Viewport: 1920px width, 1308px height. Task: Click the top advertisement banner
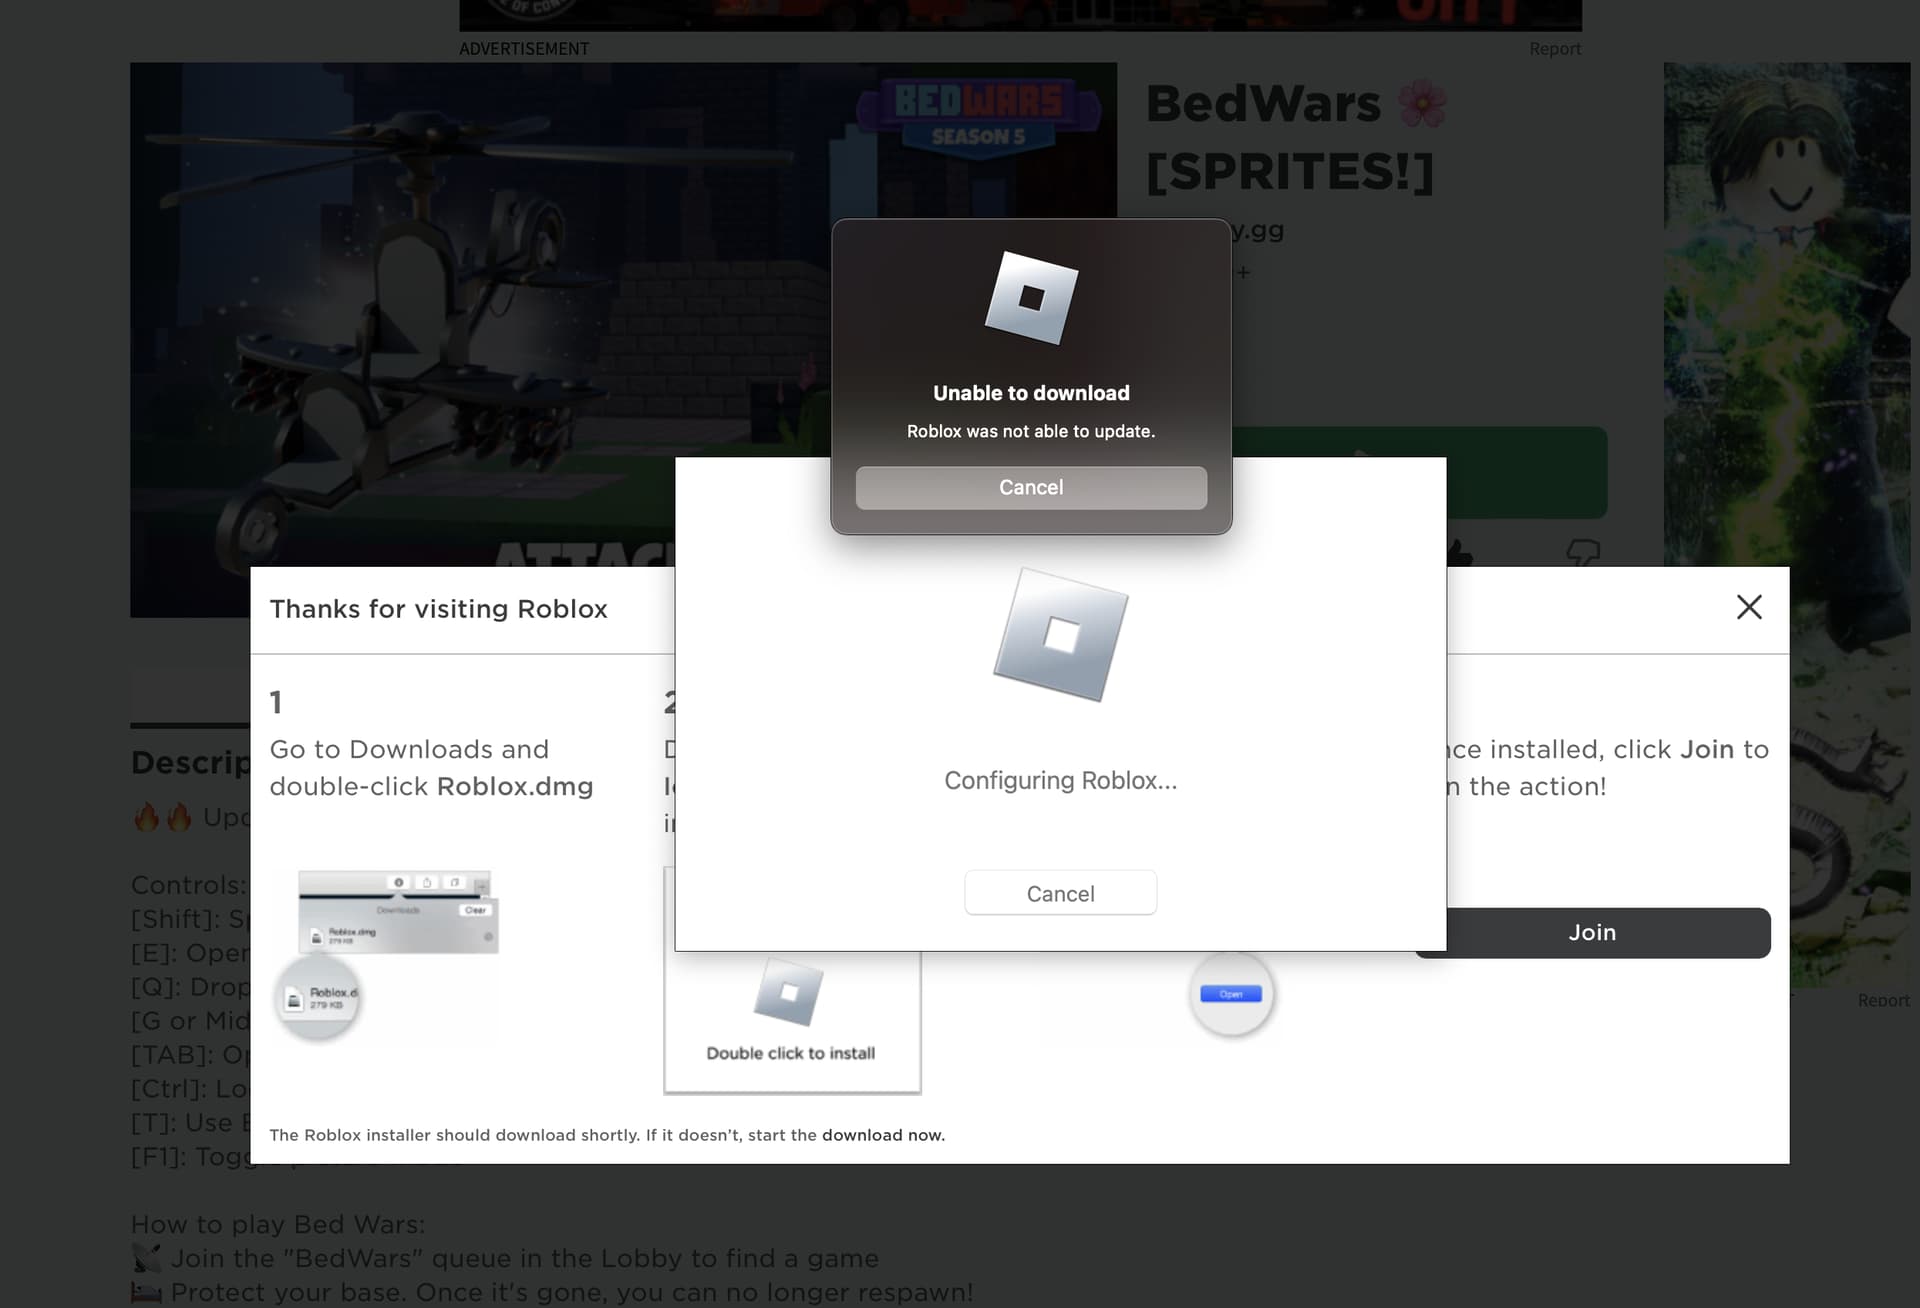(1020, 15)
